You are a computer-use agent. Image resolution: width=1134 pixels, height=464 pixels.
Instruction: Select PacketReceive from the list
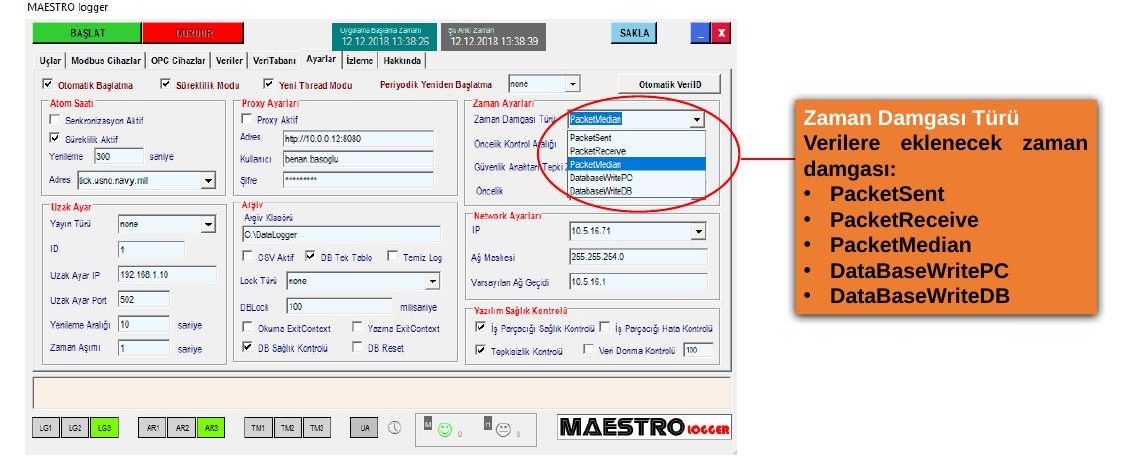[x=636, y=151]
